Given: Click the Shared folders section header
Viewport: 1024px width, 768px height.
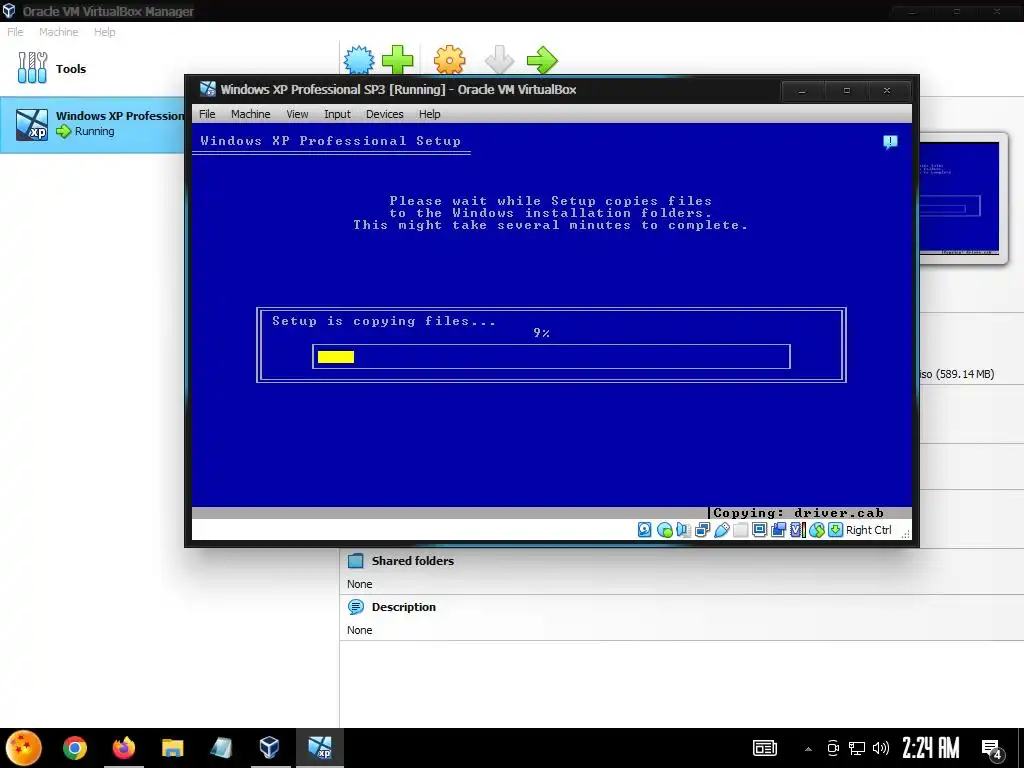Looking at the screenshot, I should pyautogui.click(x=413, y=560).
